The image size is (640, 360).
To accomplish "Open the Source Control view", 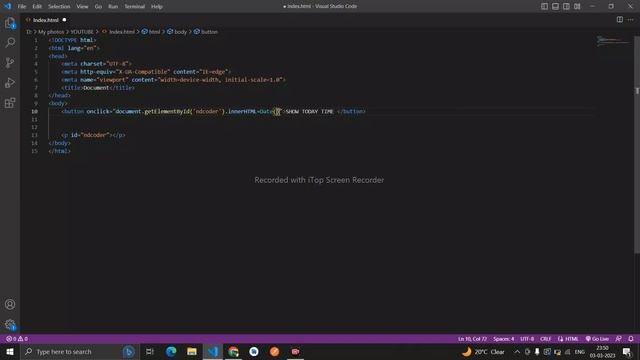I will click(10, 62).
